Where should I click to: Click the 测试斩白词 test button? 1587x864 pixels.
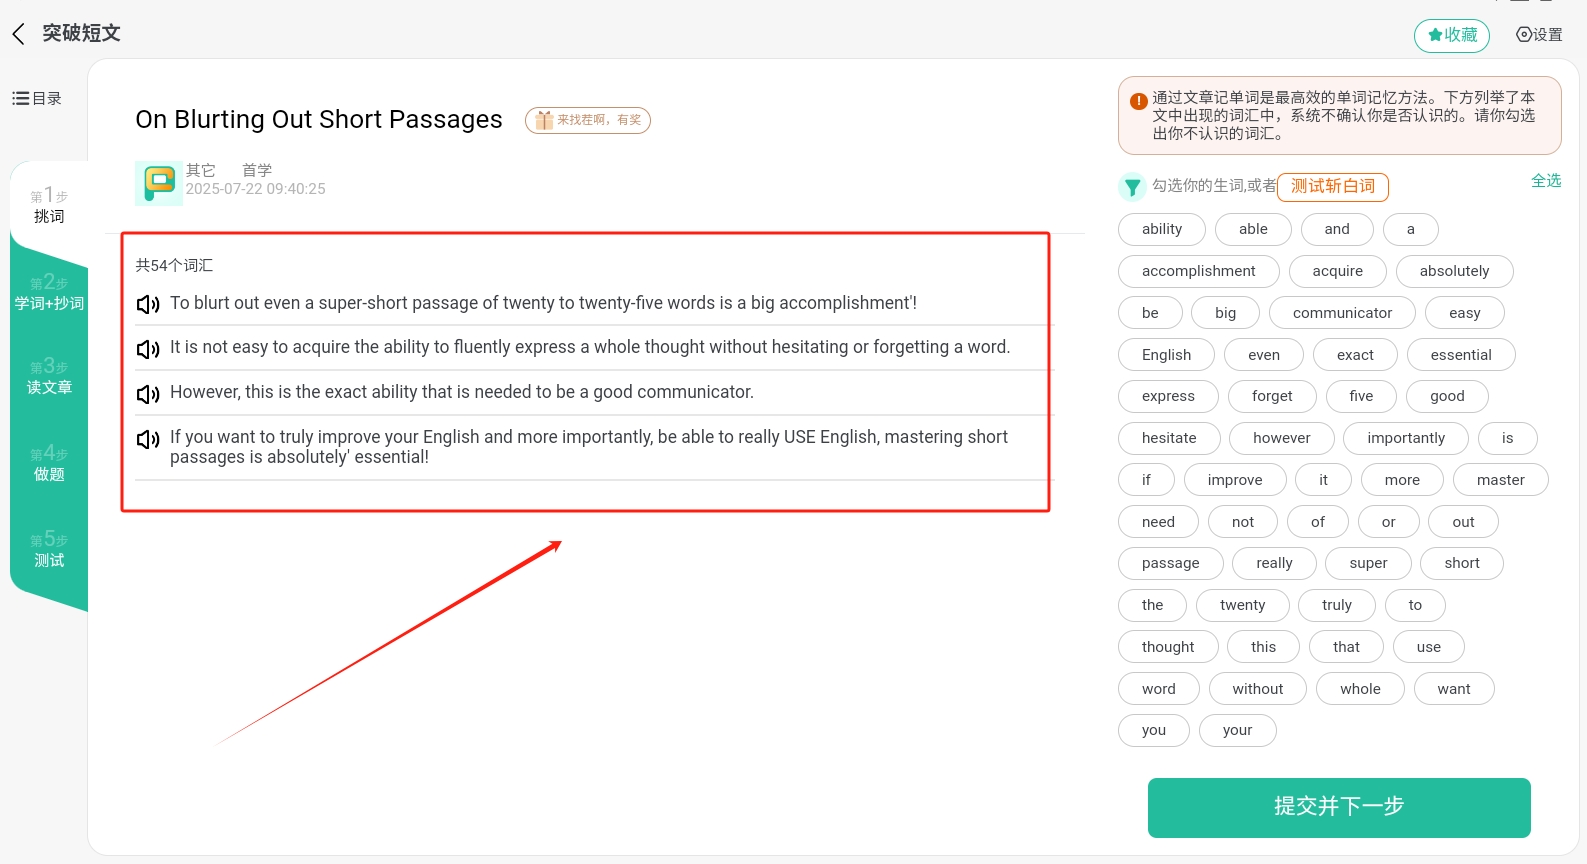coord(1332,186)
